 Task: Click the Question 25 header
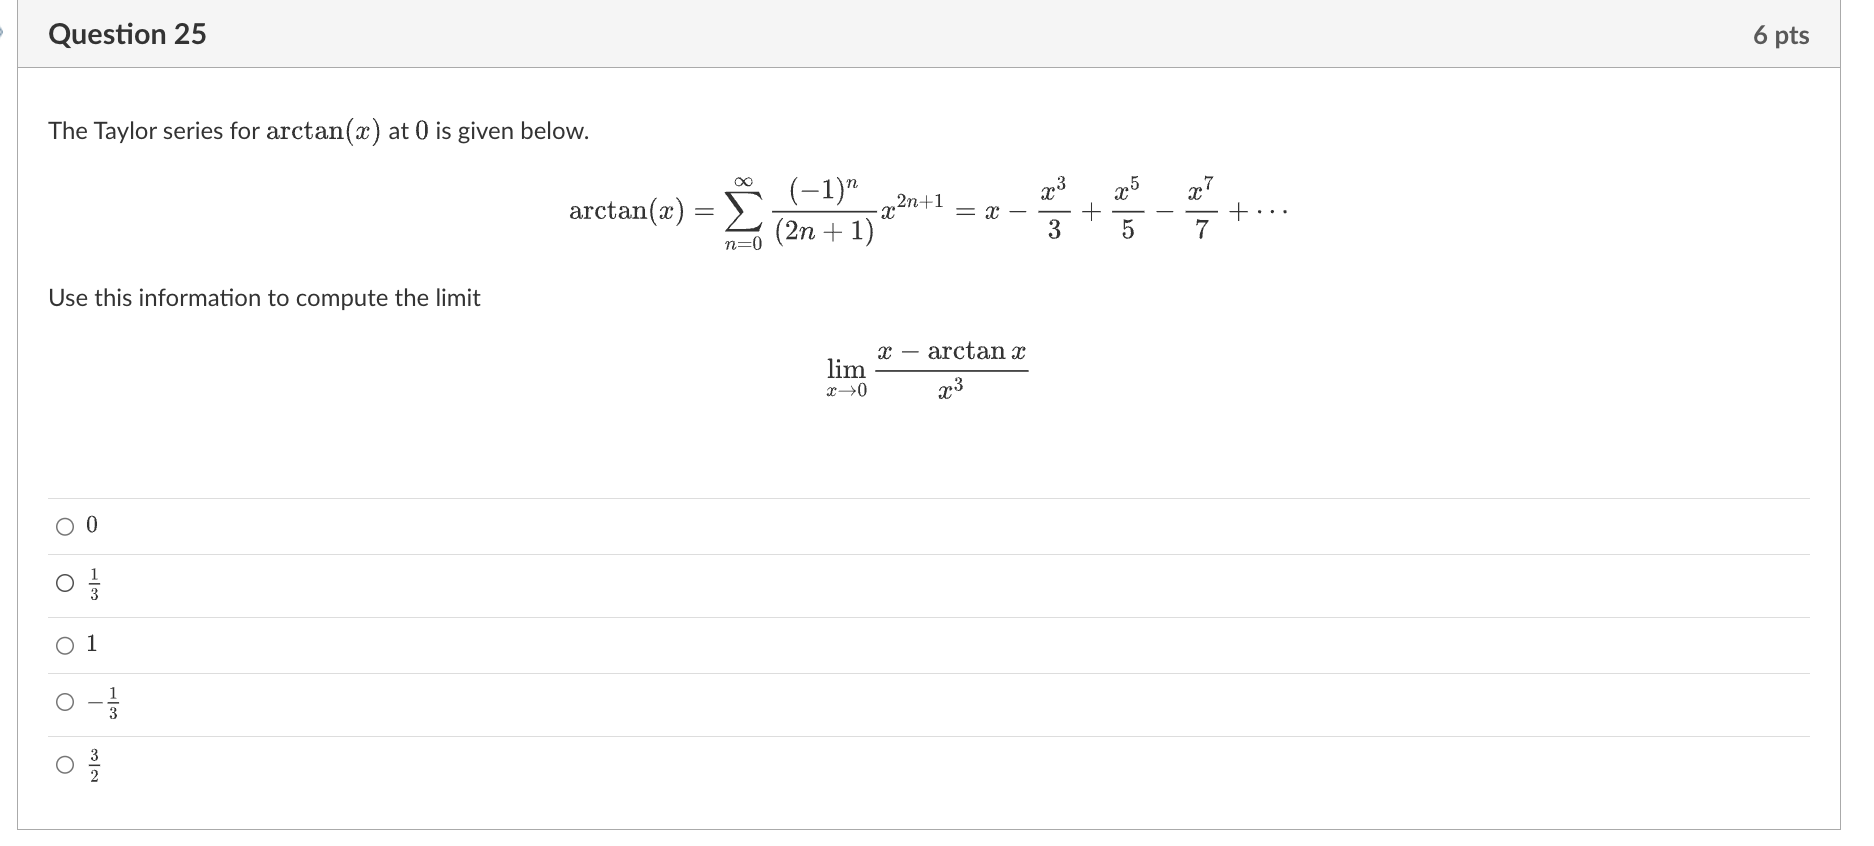click(x=127, y=34)
